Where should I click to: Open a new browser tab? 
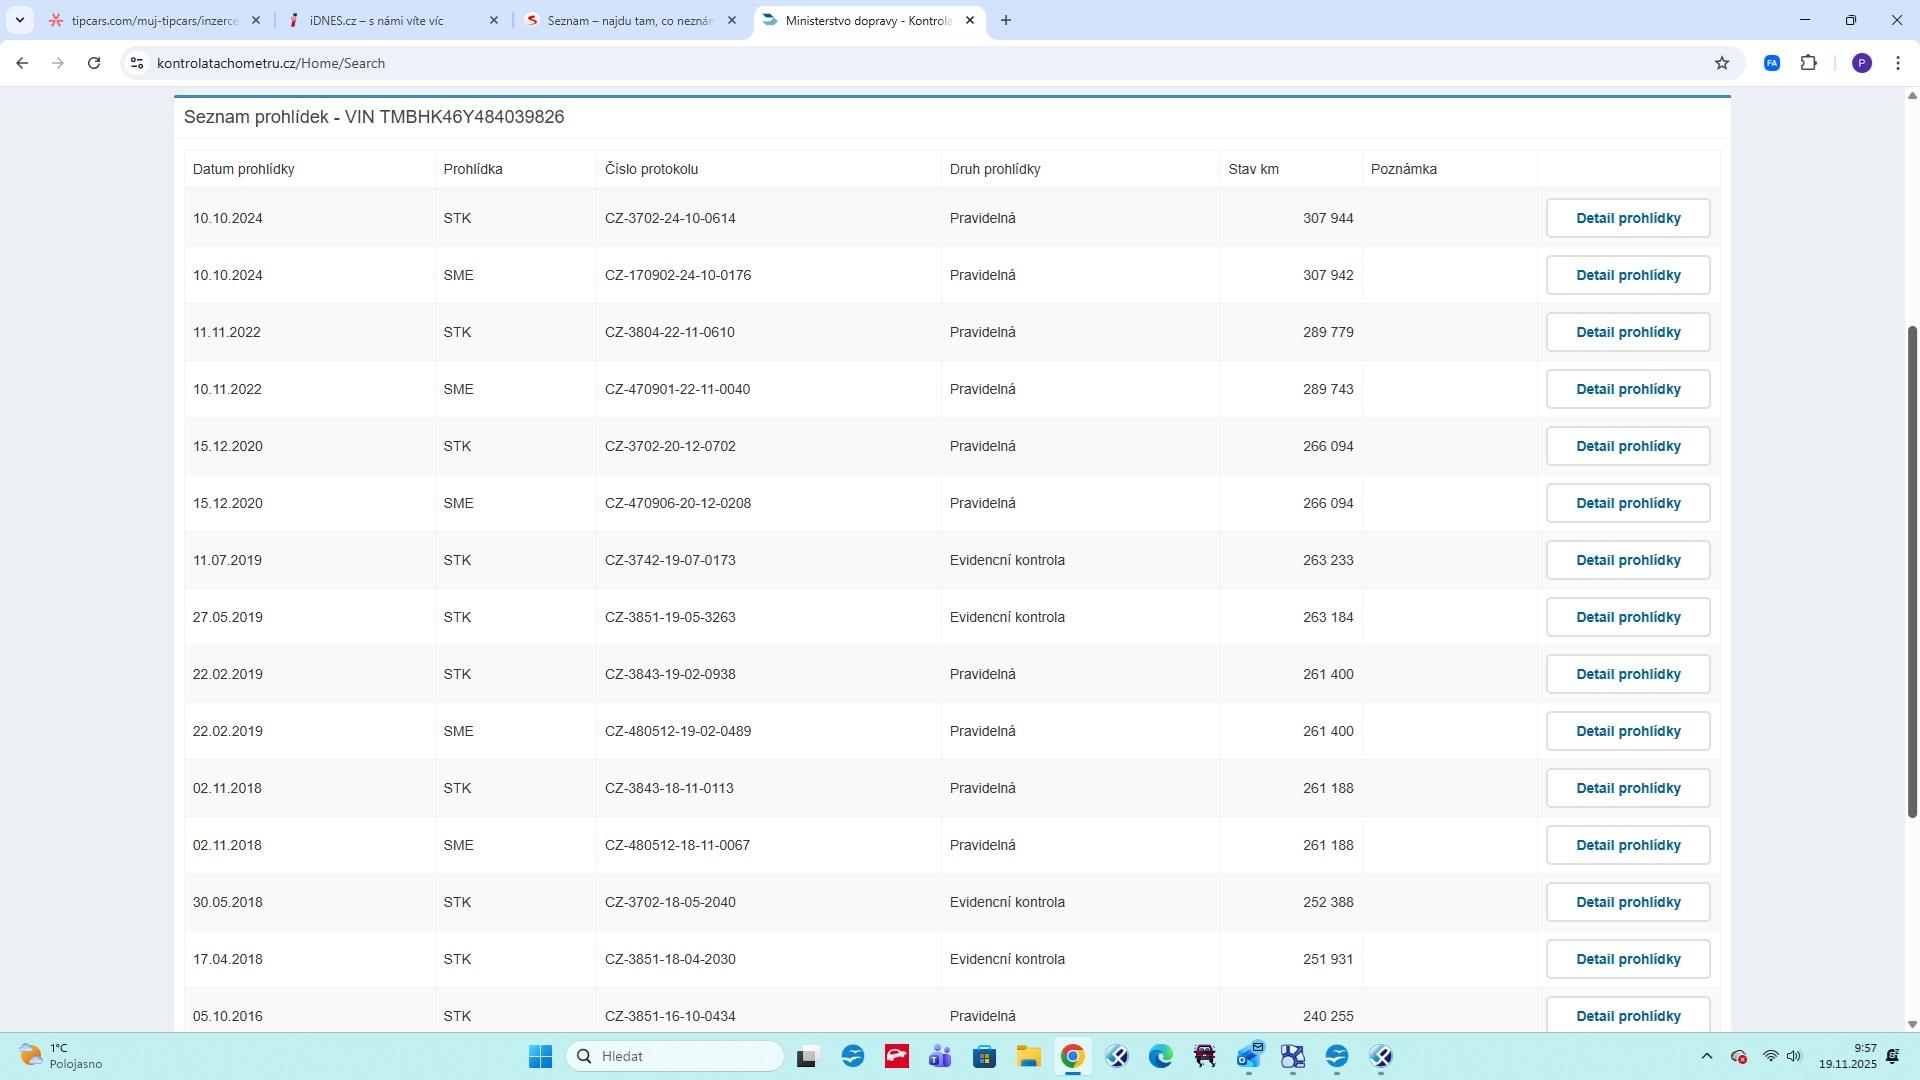pyautogui.click(x=1006, y=20)
